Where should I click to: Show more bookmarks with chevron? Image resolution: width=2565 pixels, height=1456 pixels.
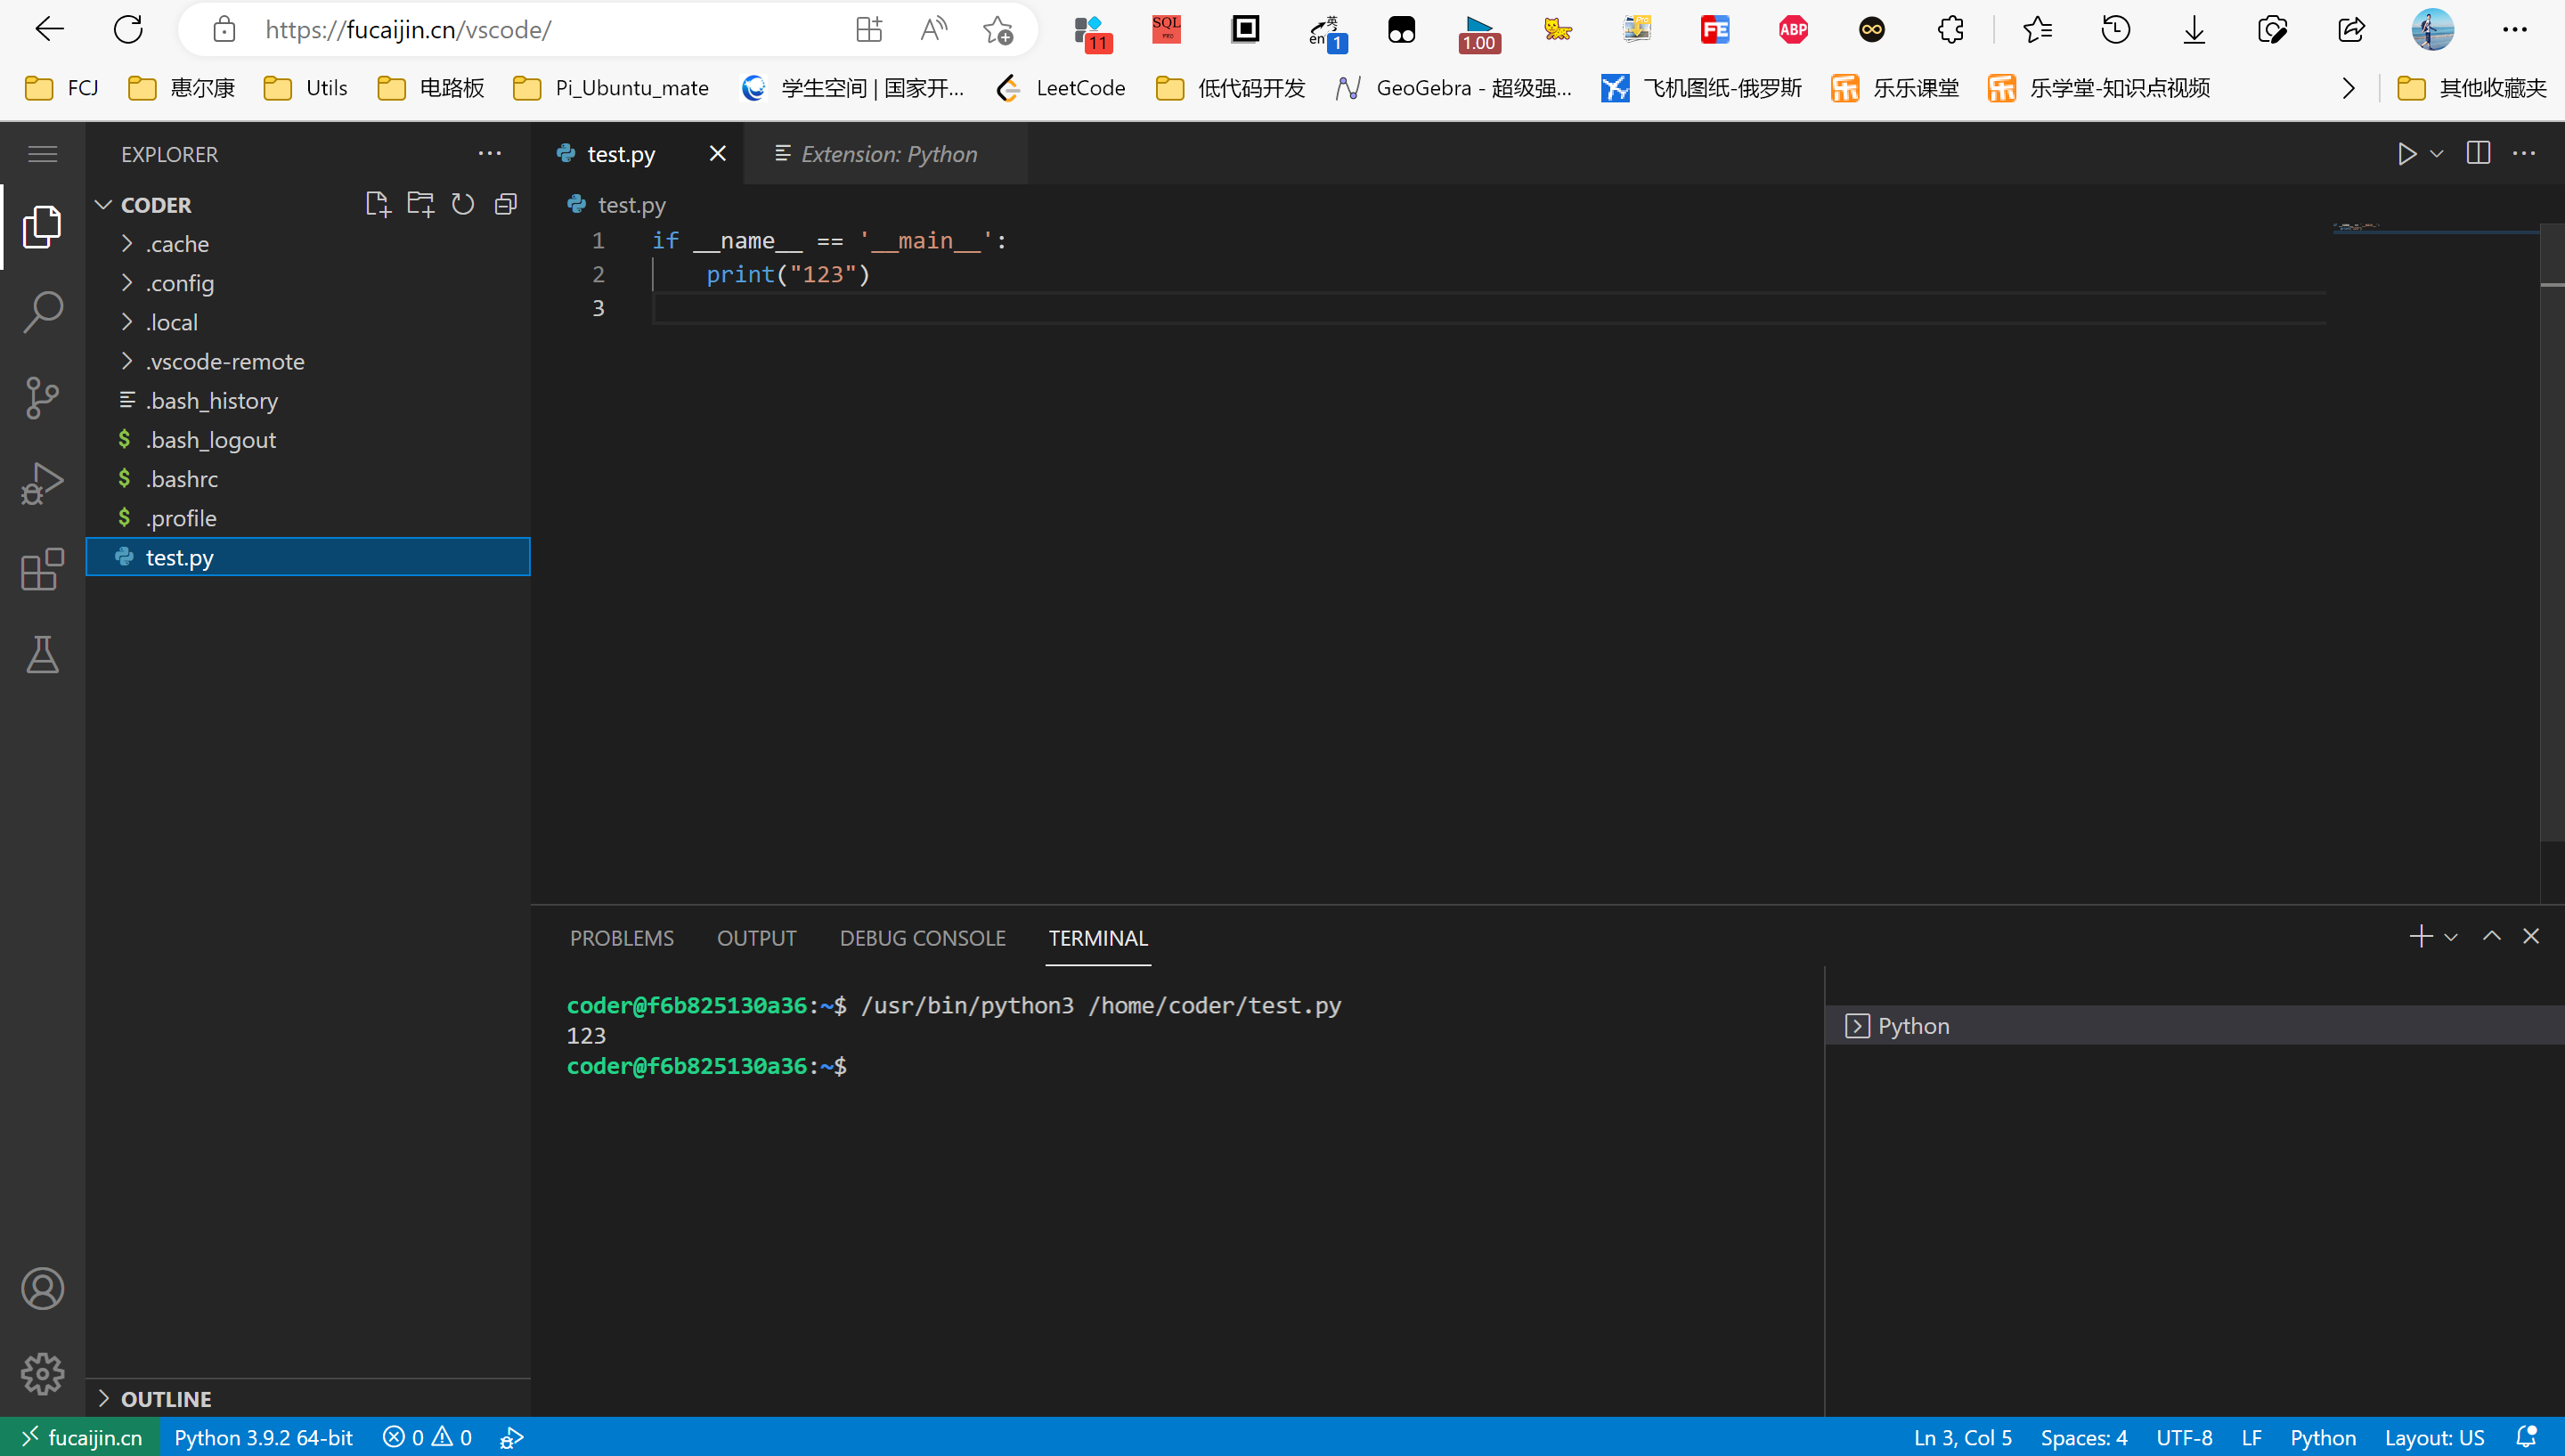2348,88
